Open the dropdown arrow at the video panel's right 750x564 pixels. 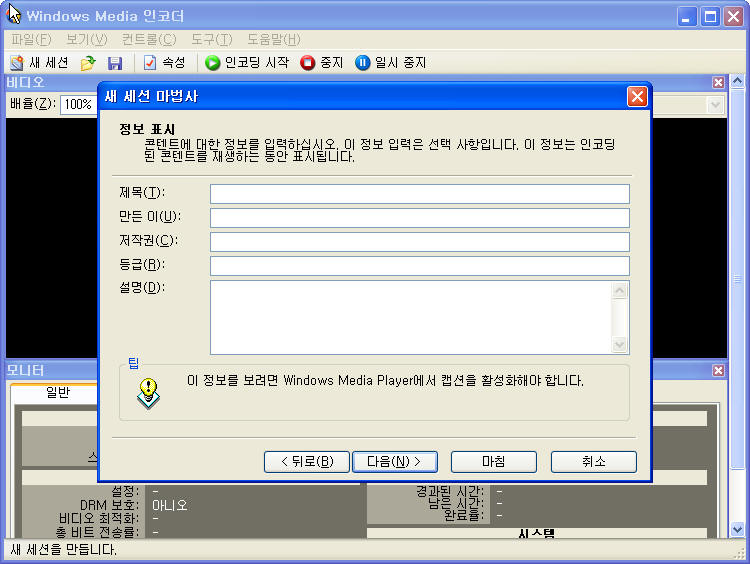click(715, 105)
